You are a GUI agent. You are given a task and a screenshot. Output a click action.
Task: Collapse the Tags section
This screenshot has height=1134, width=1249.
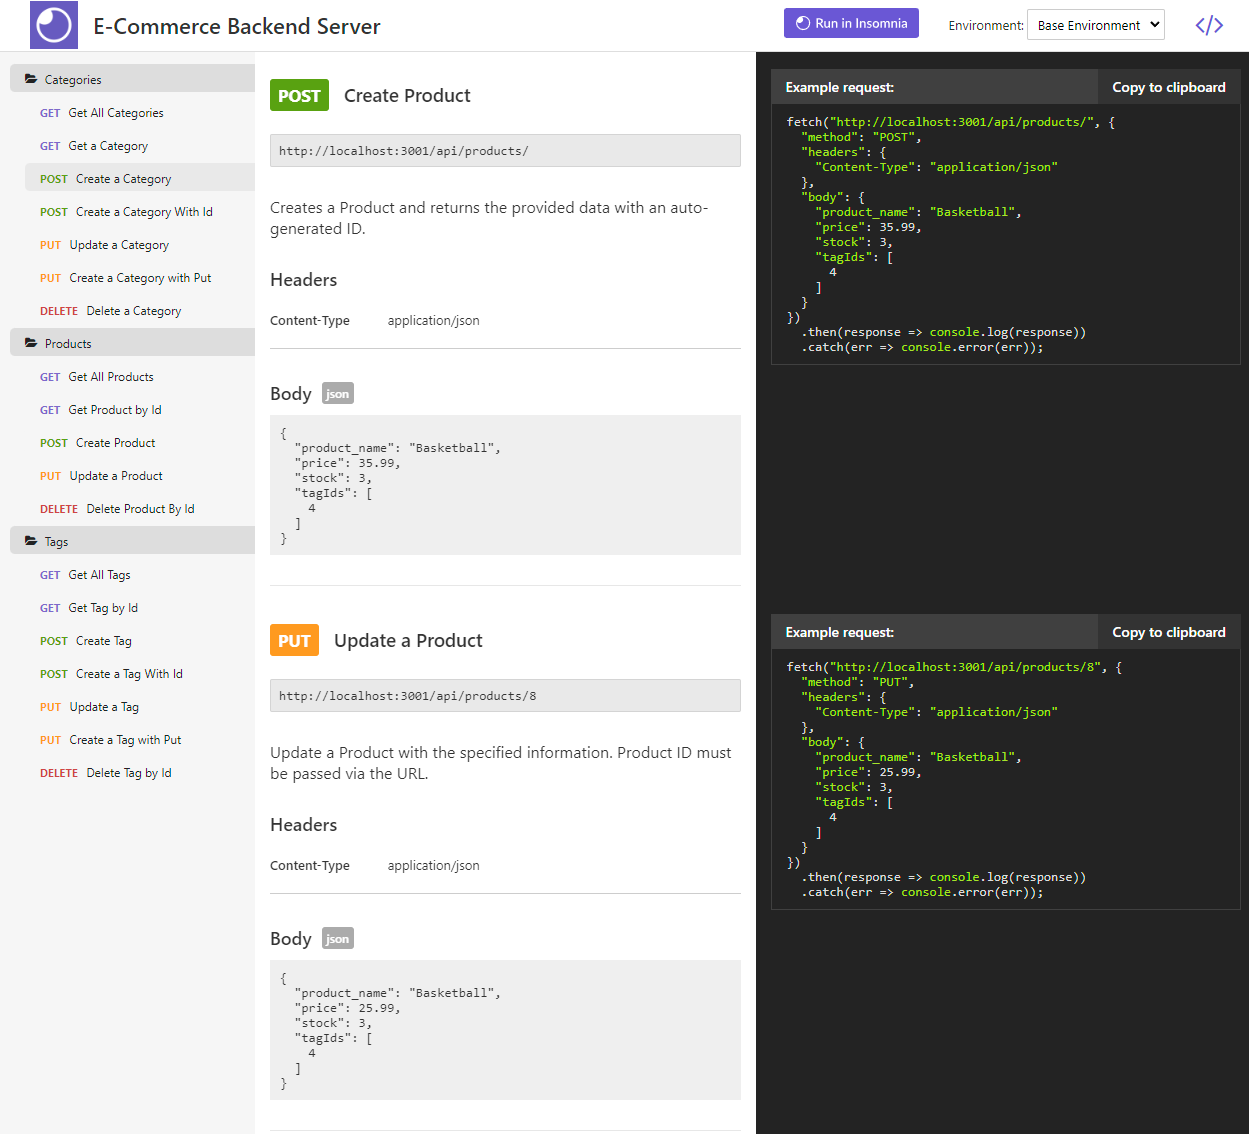point(132,541)
